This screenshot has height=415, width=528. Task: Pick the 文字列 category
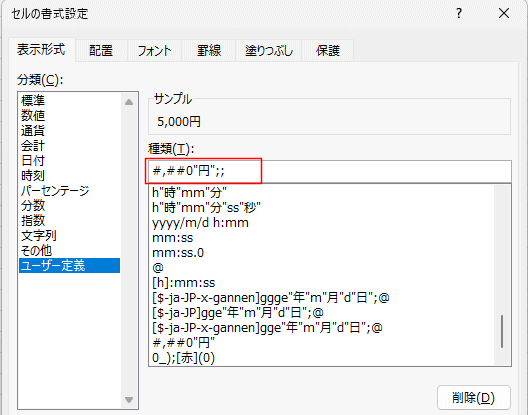[x=39, y=235]
